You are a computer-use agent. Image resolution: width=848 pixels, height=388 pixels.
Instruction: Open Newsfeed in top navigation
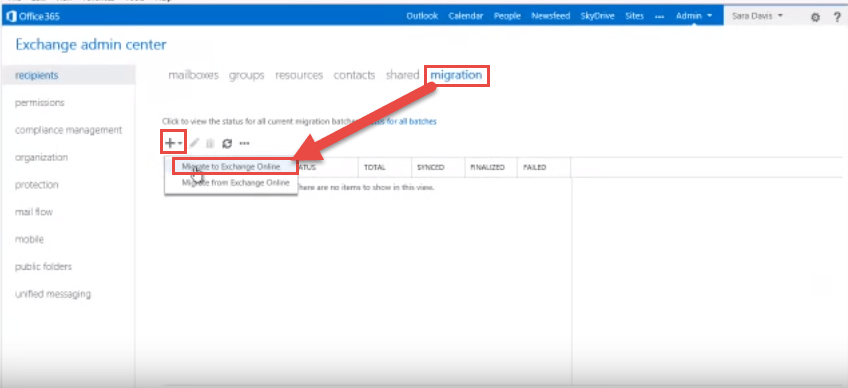click(x=551, y=16)
